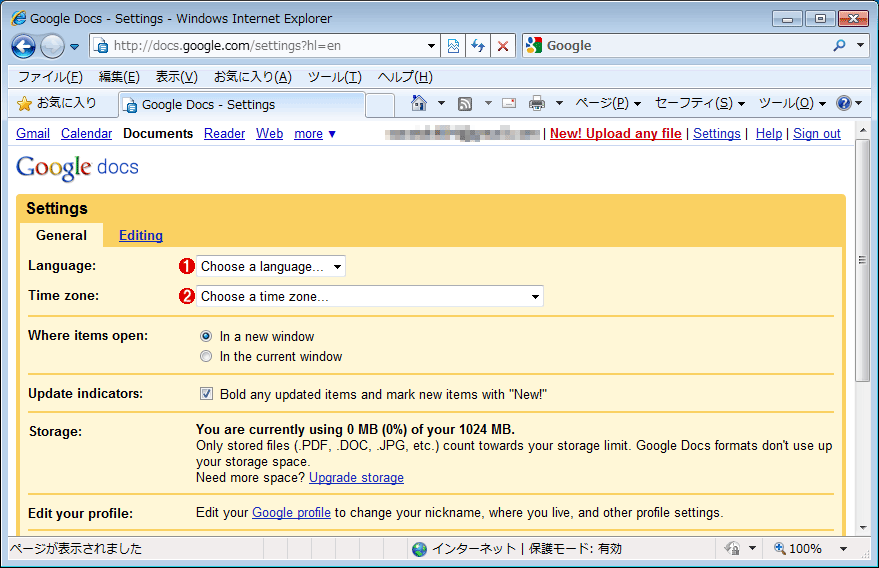Click the RSS feeds icon
This screenshot has height=568, width=879.
(x=465, y=104)
